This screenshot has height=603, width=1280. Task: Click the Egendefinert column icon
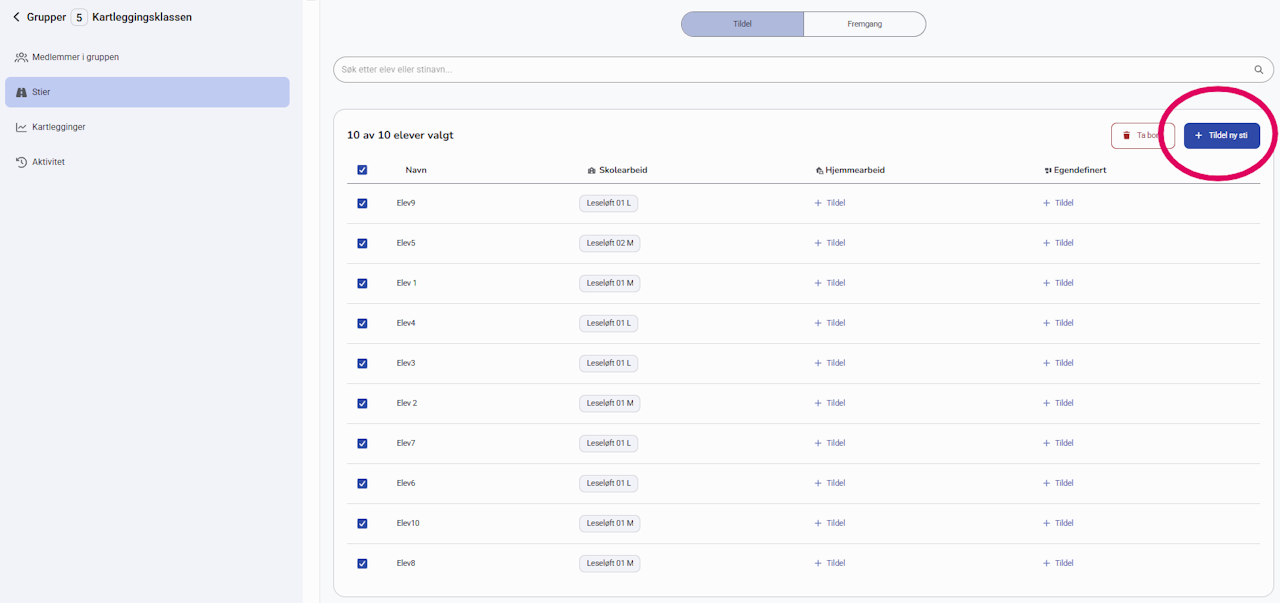pos(1047,170)
